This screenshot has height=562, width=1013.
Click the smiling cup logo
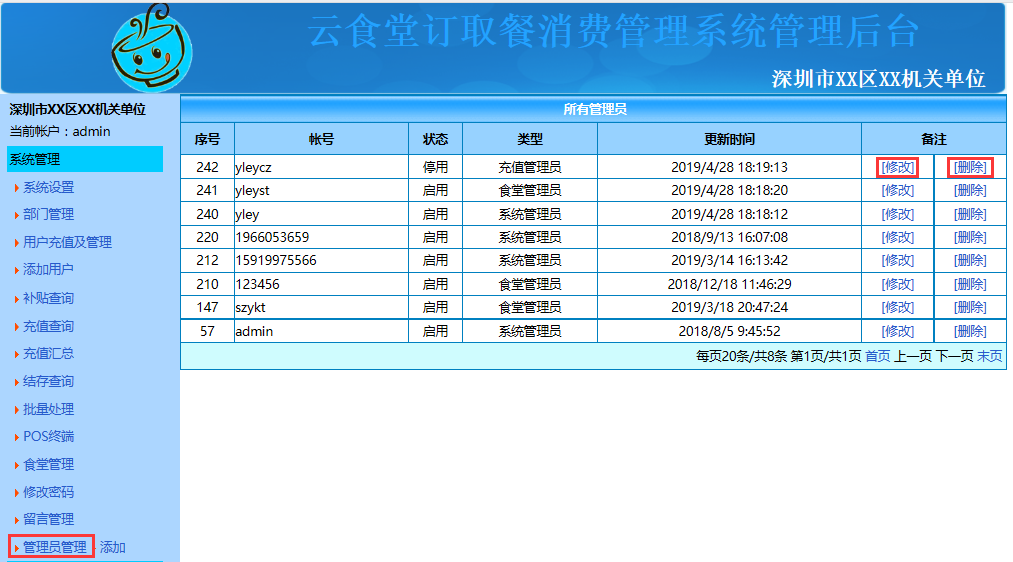(152, 48)
